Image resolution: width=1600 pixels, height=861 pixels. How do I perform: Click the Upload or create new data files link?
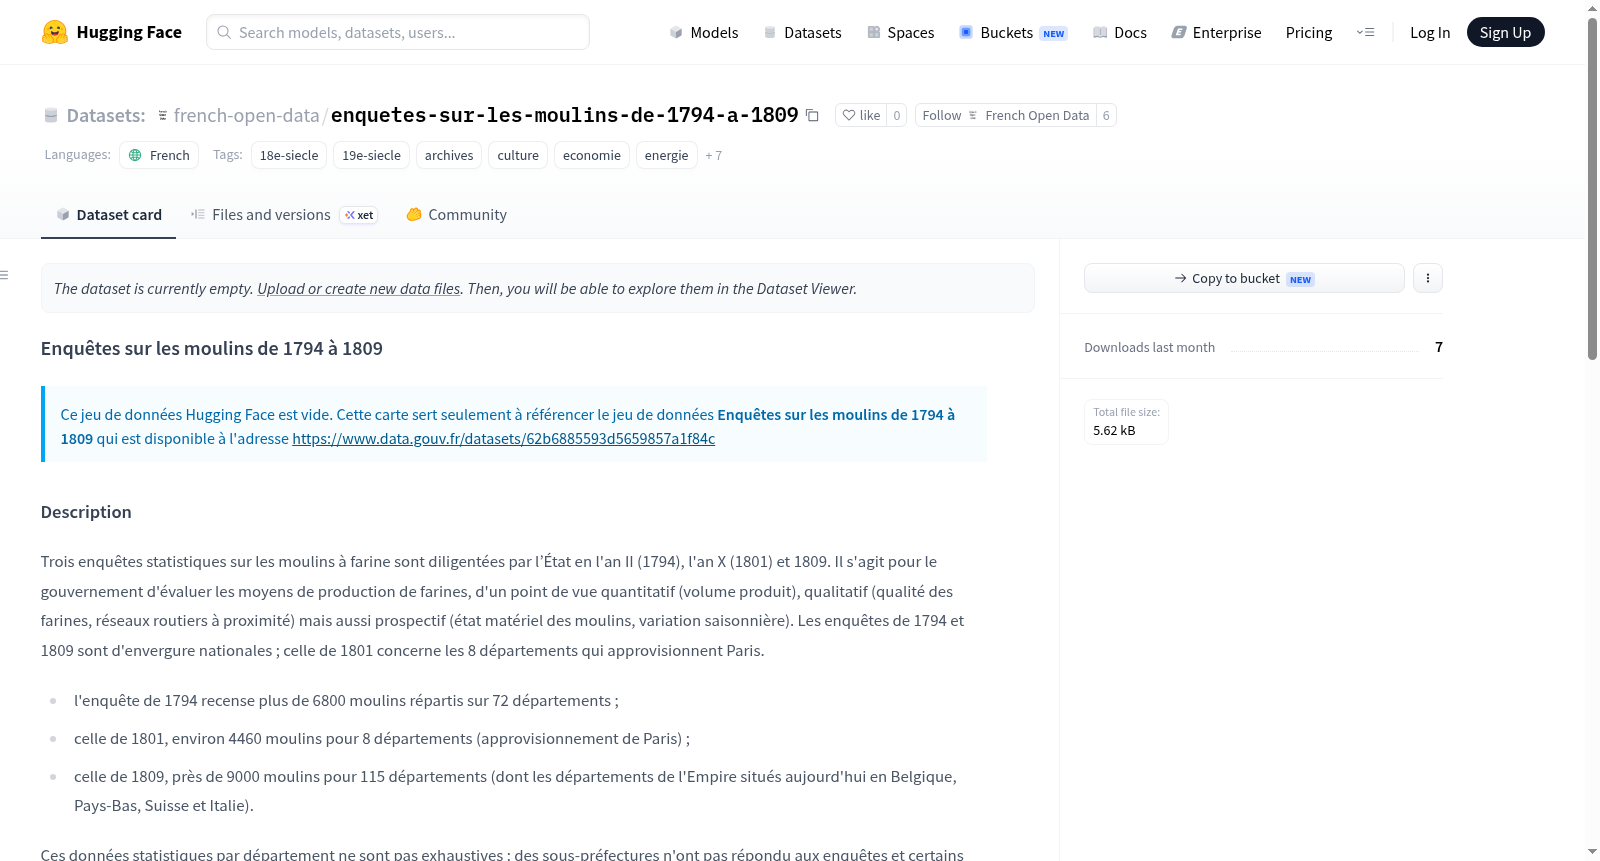point(359,289)
